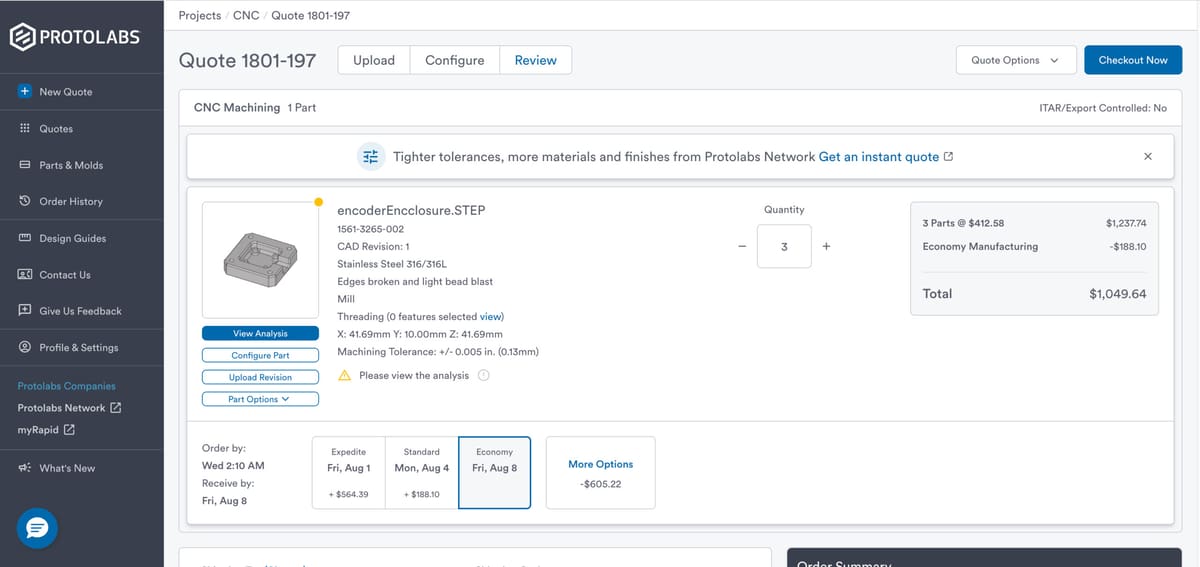The image size is (1200, 567).
Task: Switch to the Review tab
Action: click(x=536, y=60)
